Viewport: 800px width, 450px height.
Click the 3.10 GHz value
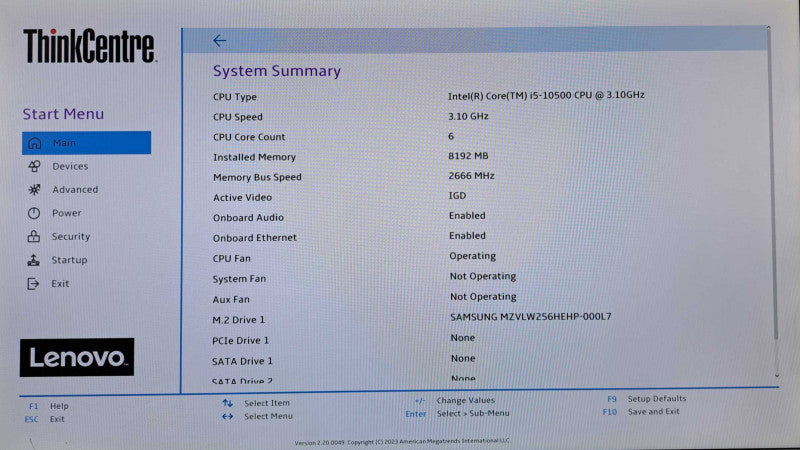(468, 116)
